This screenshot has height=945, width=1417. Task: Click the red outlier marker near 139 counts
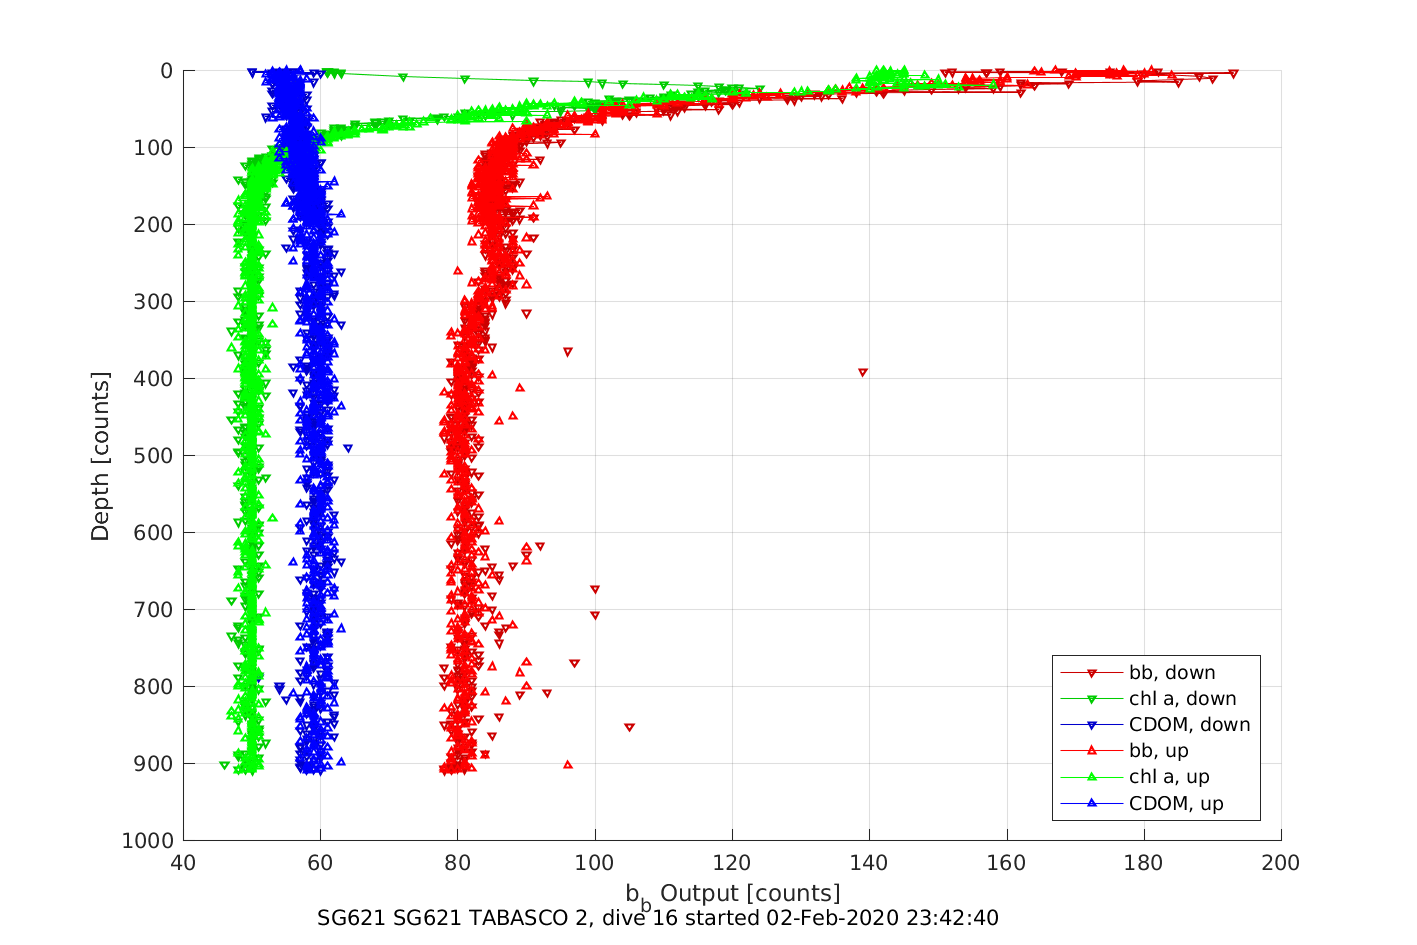[x=863, y=372]
